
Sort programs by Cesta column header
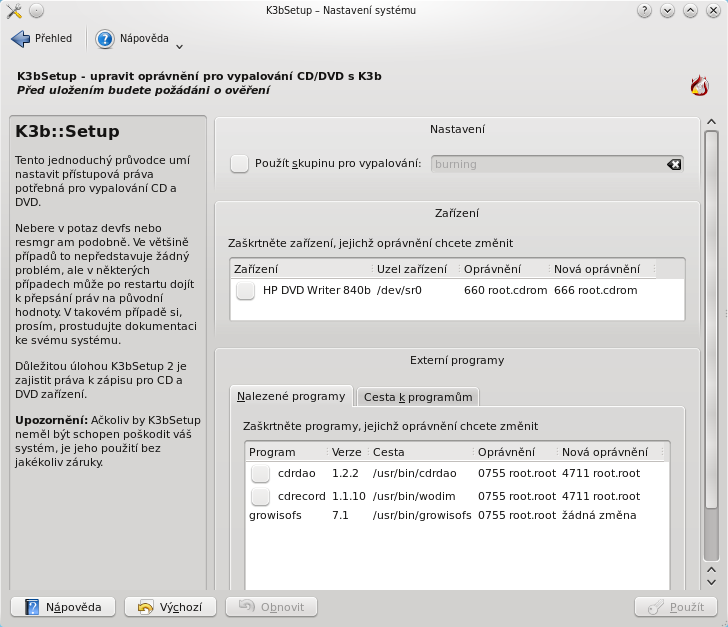[x=422, y=452]
